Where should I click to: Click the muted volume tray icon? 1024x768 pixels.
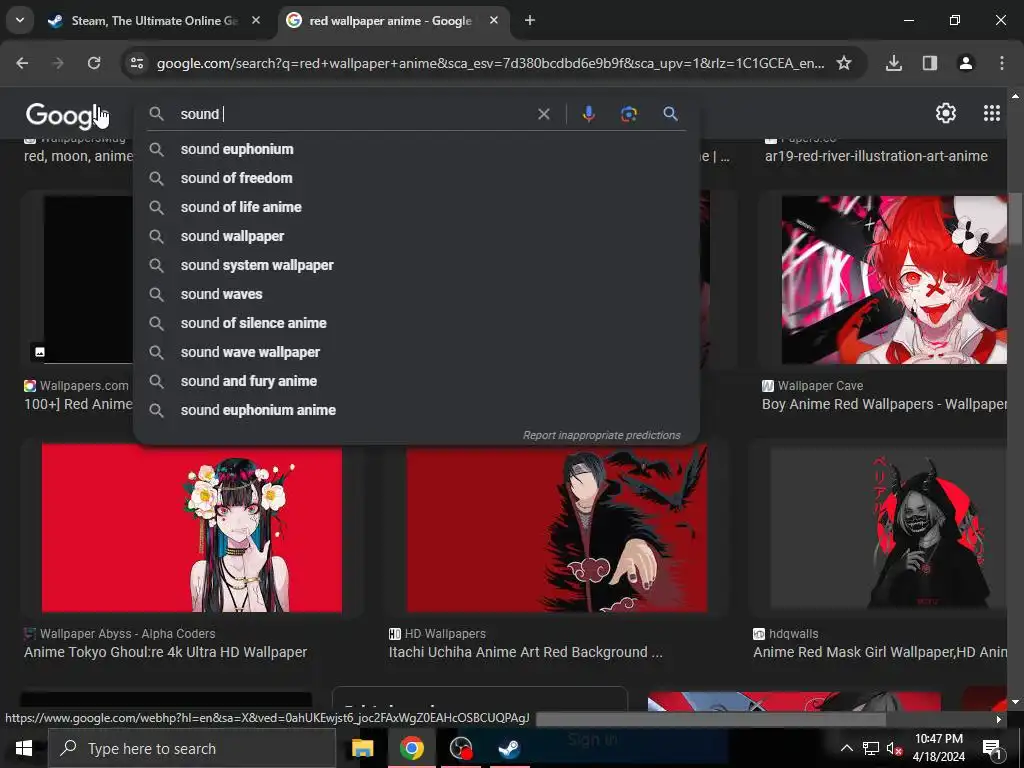(894, 748)
